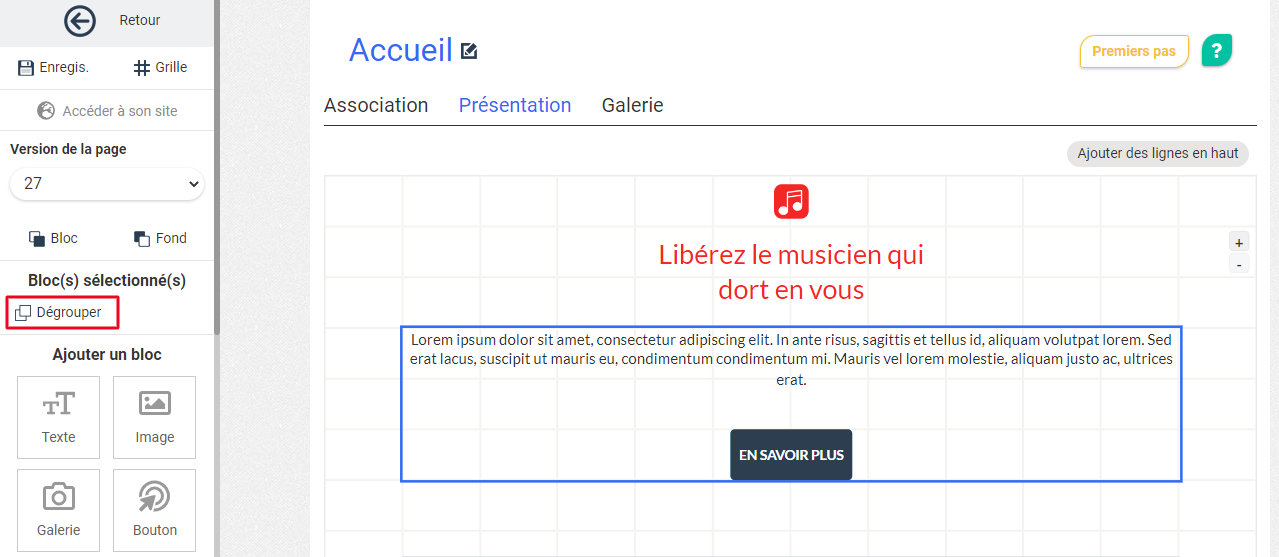Click Ajouter des lignes en haut
Screen dimensions: 1279x557
coord(1157,153)
